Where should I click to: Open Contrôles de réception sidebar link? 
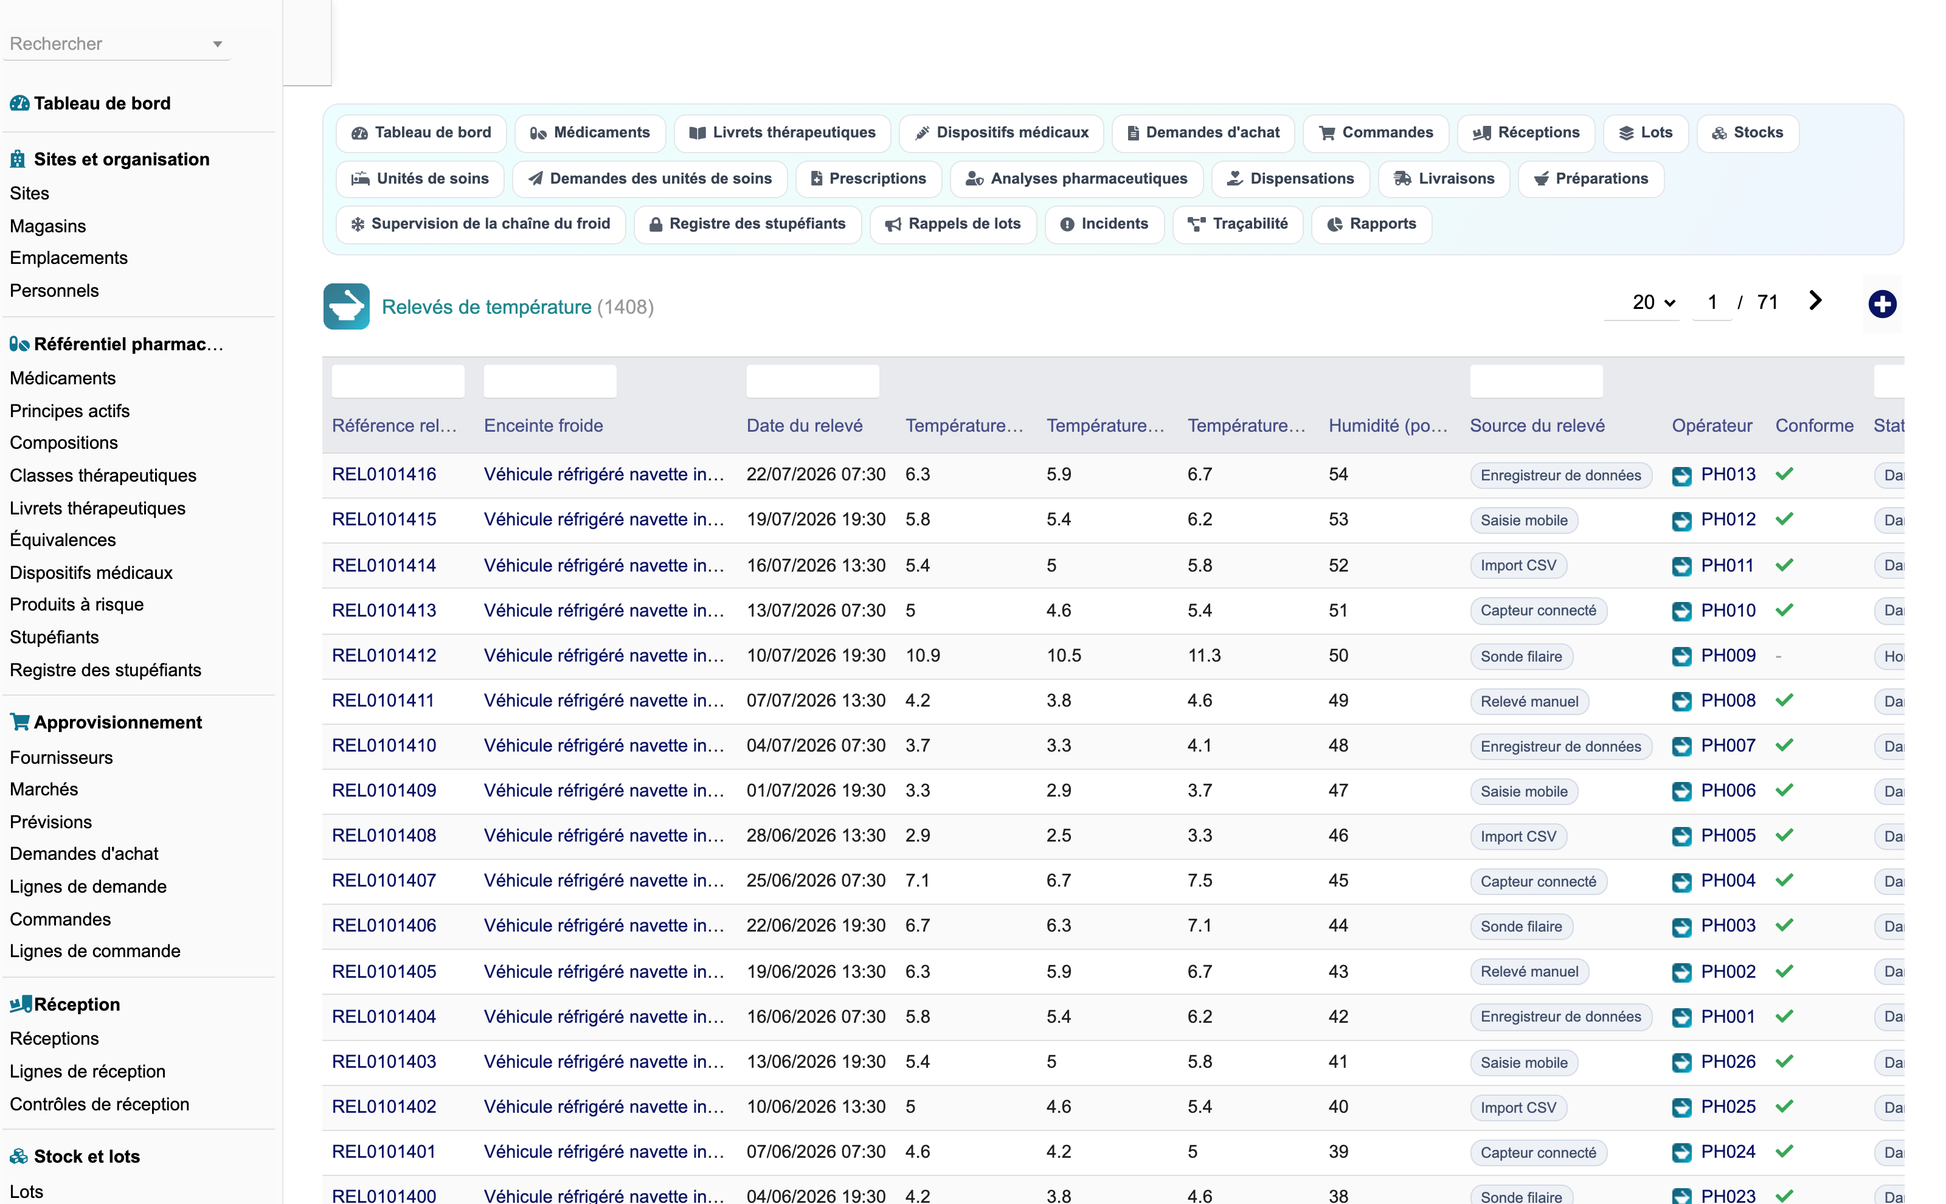click(x=99, y=1104)
